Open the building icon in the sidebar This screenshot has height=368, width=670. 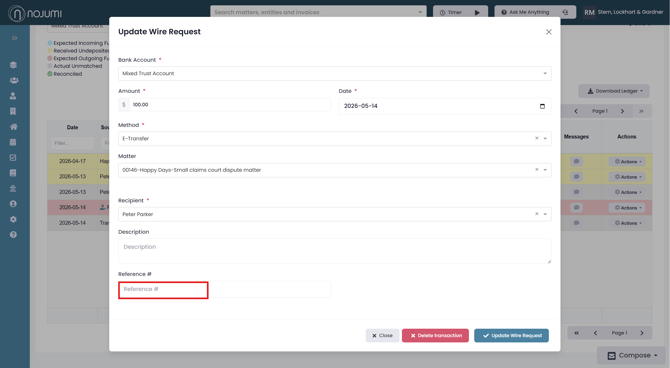pyautogui.click(x=13, y=111)
